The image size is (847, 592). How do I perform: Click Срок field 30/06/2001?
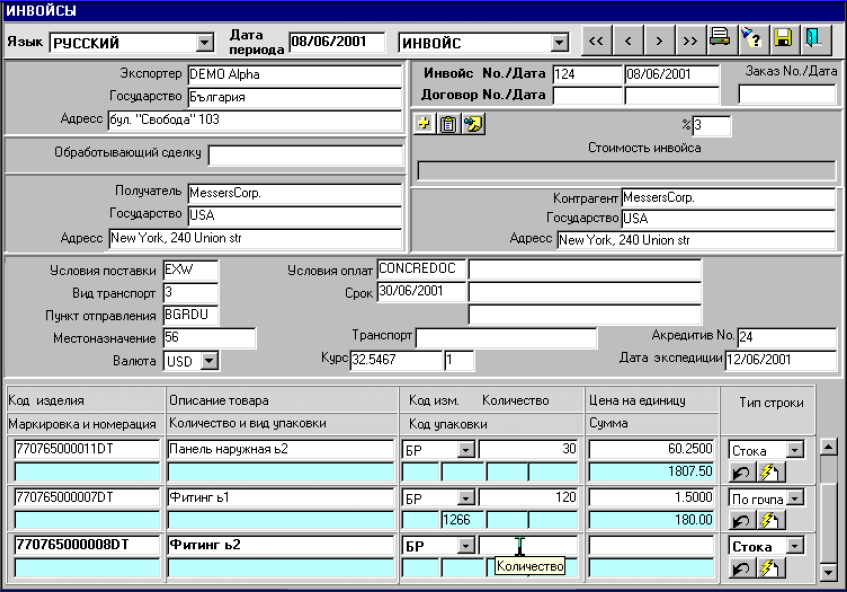point(421,291)
